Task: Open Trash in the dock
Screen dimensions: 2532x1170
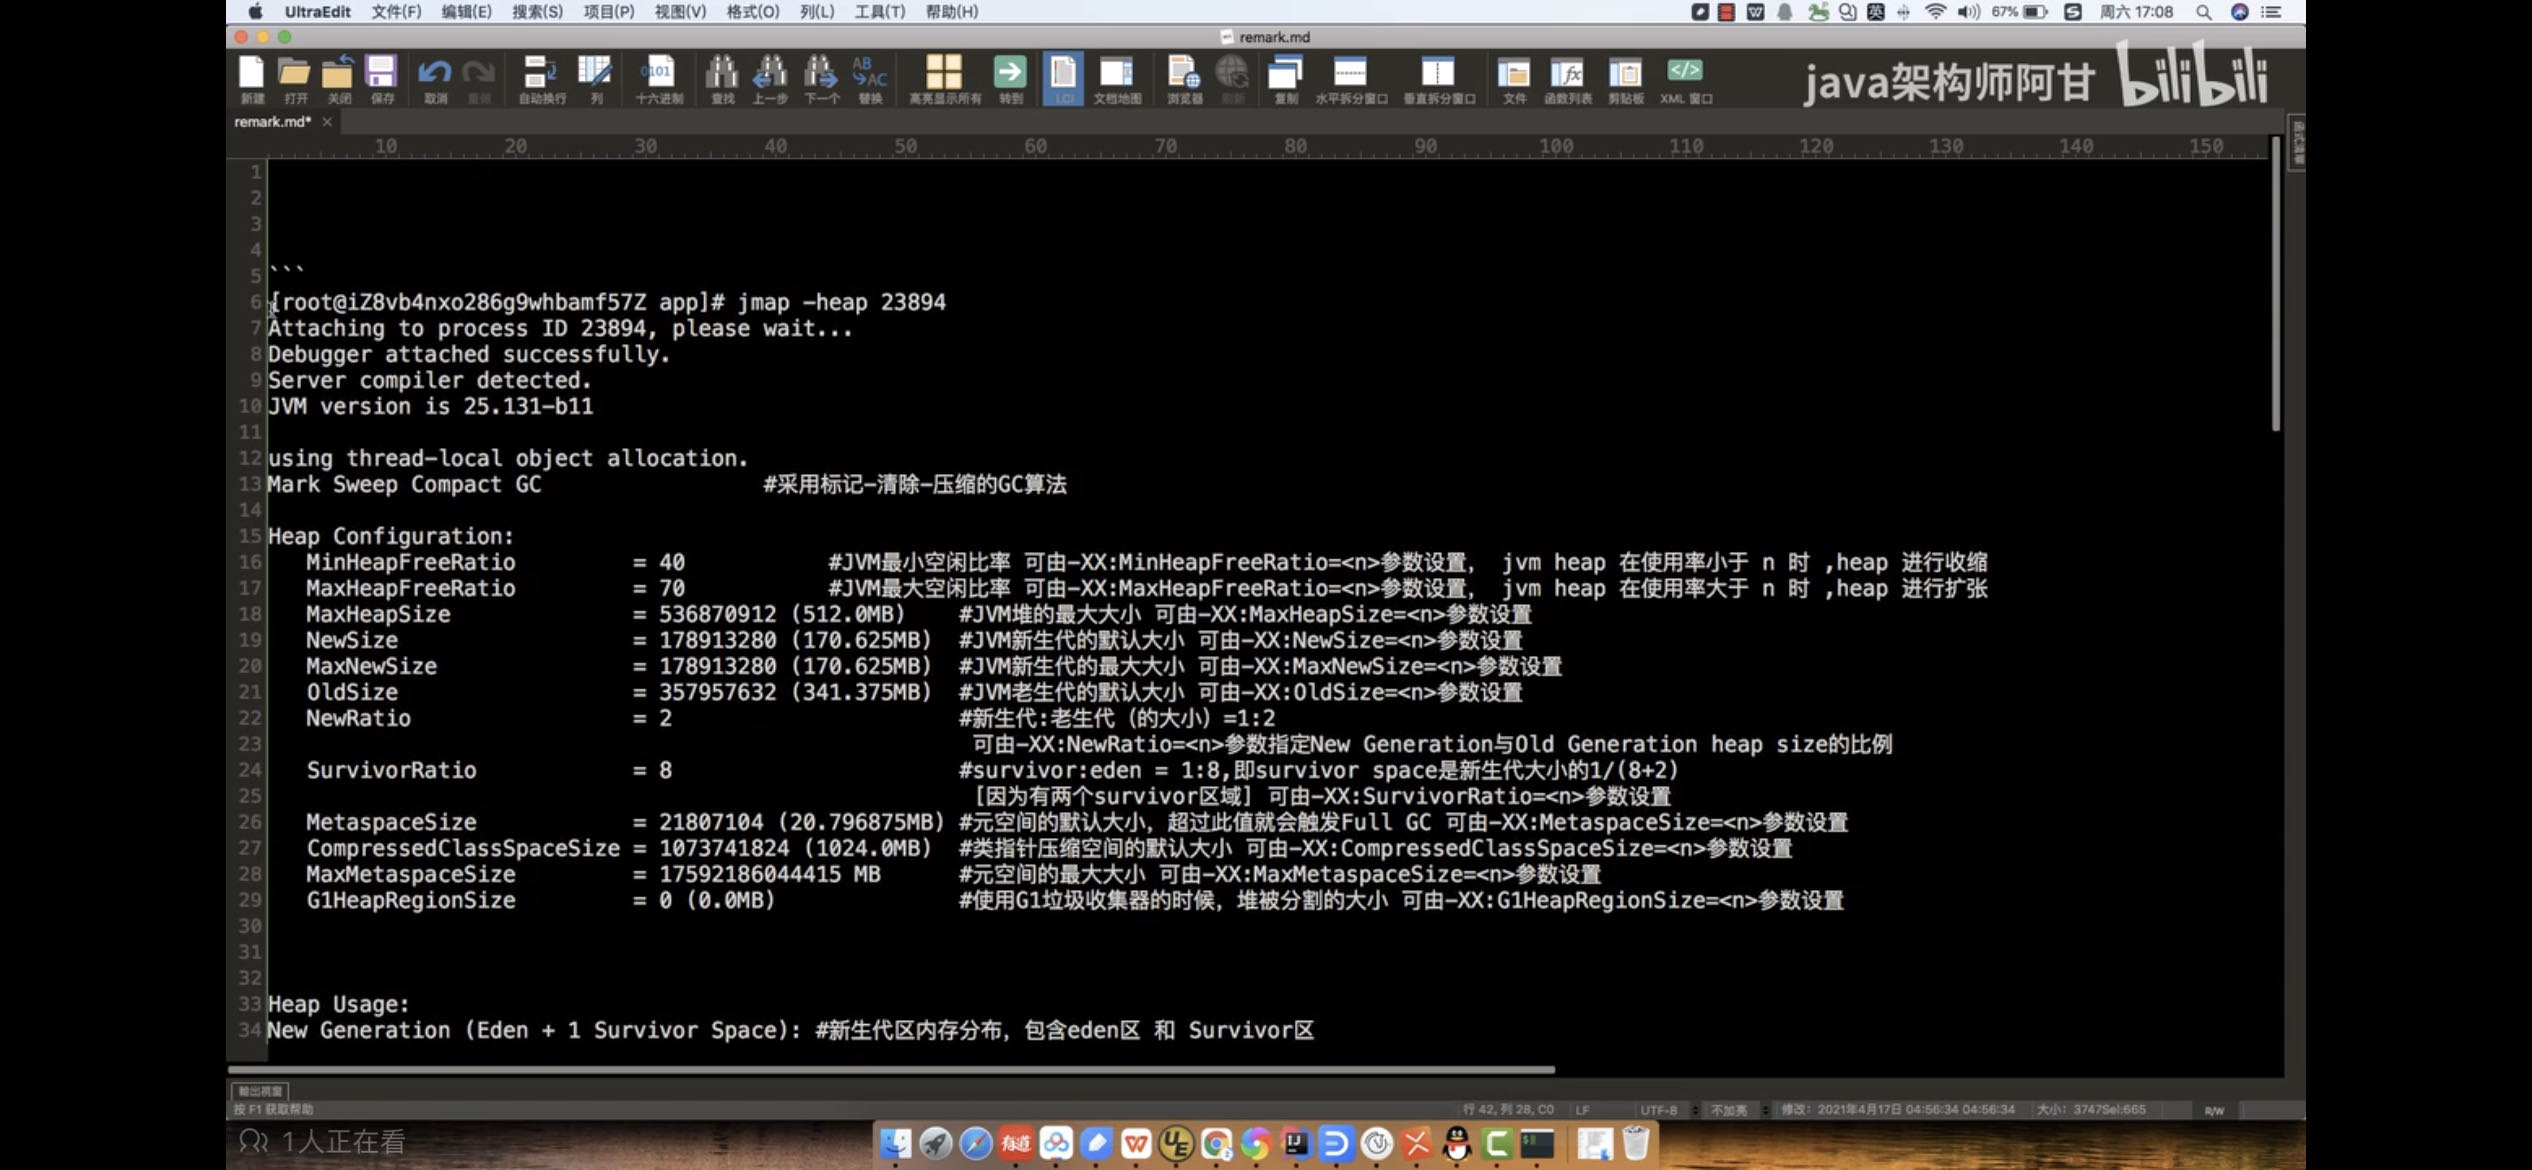Action: point(1636,1142)
